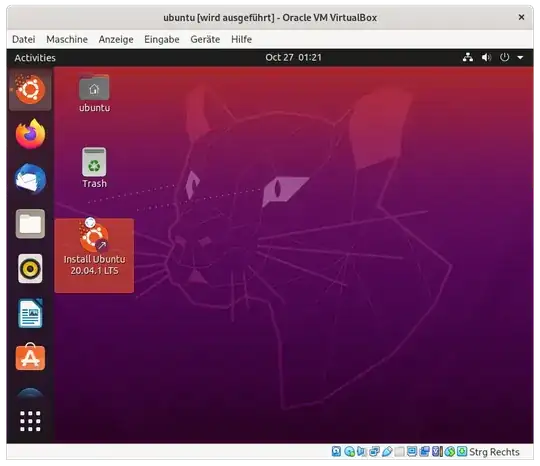Click the network adapter status bar icon

pos(374,451)
